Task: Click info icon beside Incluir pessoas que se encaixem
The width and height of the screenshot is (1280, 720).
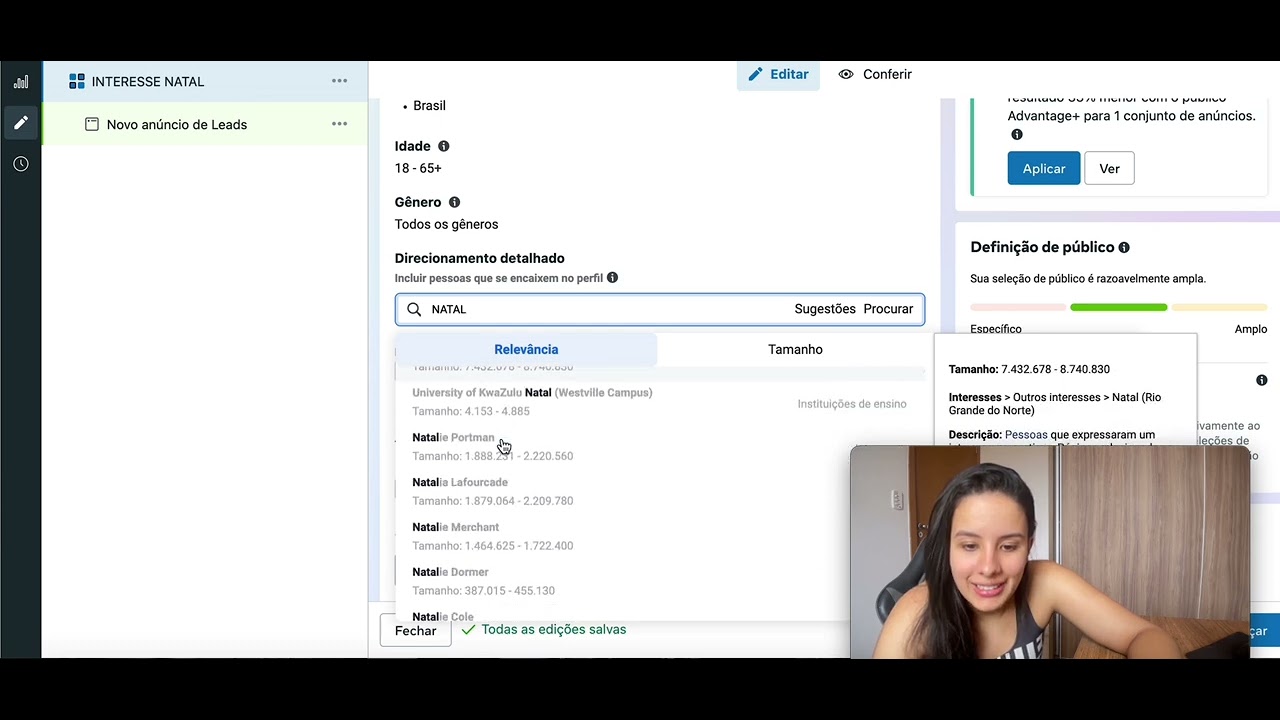Action: (x=612, y=278)
